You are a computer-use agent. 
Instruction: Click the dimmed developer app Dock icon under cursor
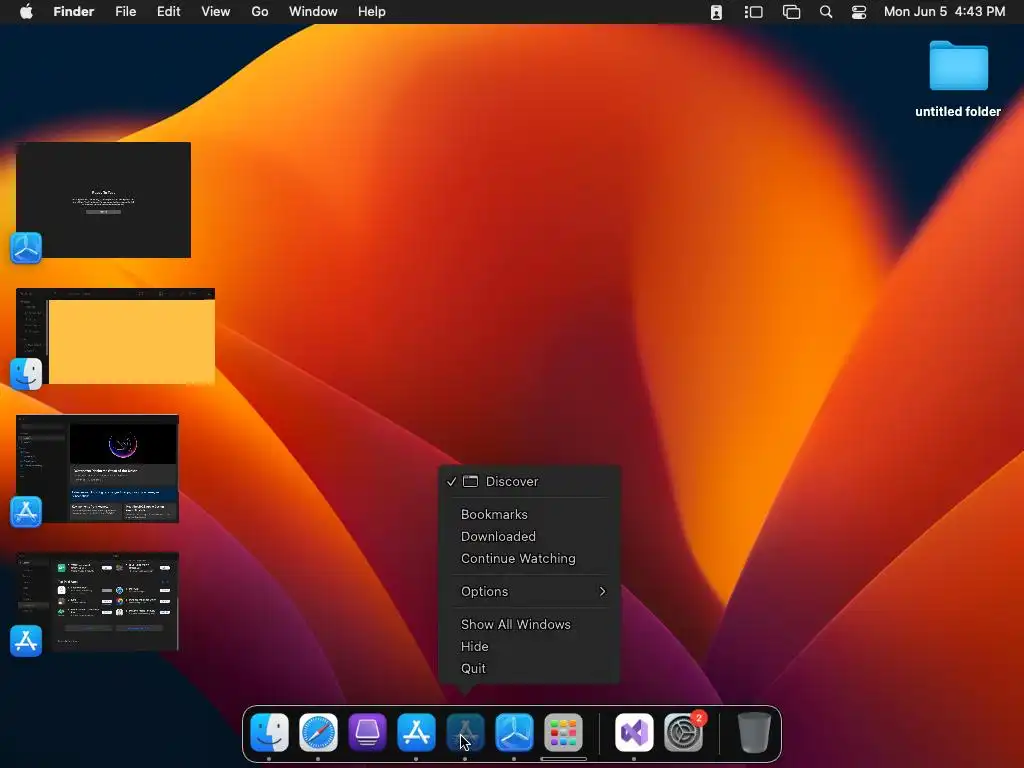465,732
